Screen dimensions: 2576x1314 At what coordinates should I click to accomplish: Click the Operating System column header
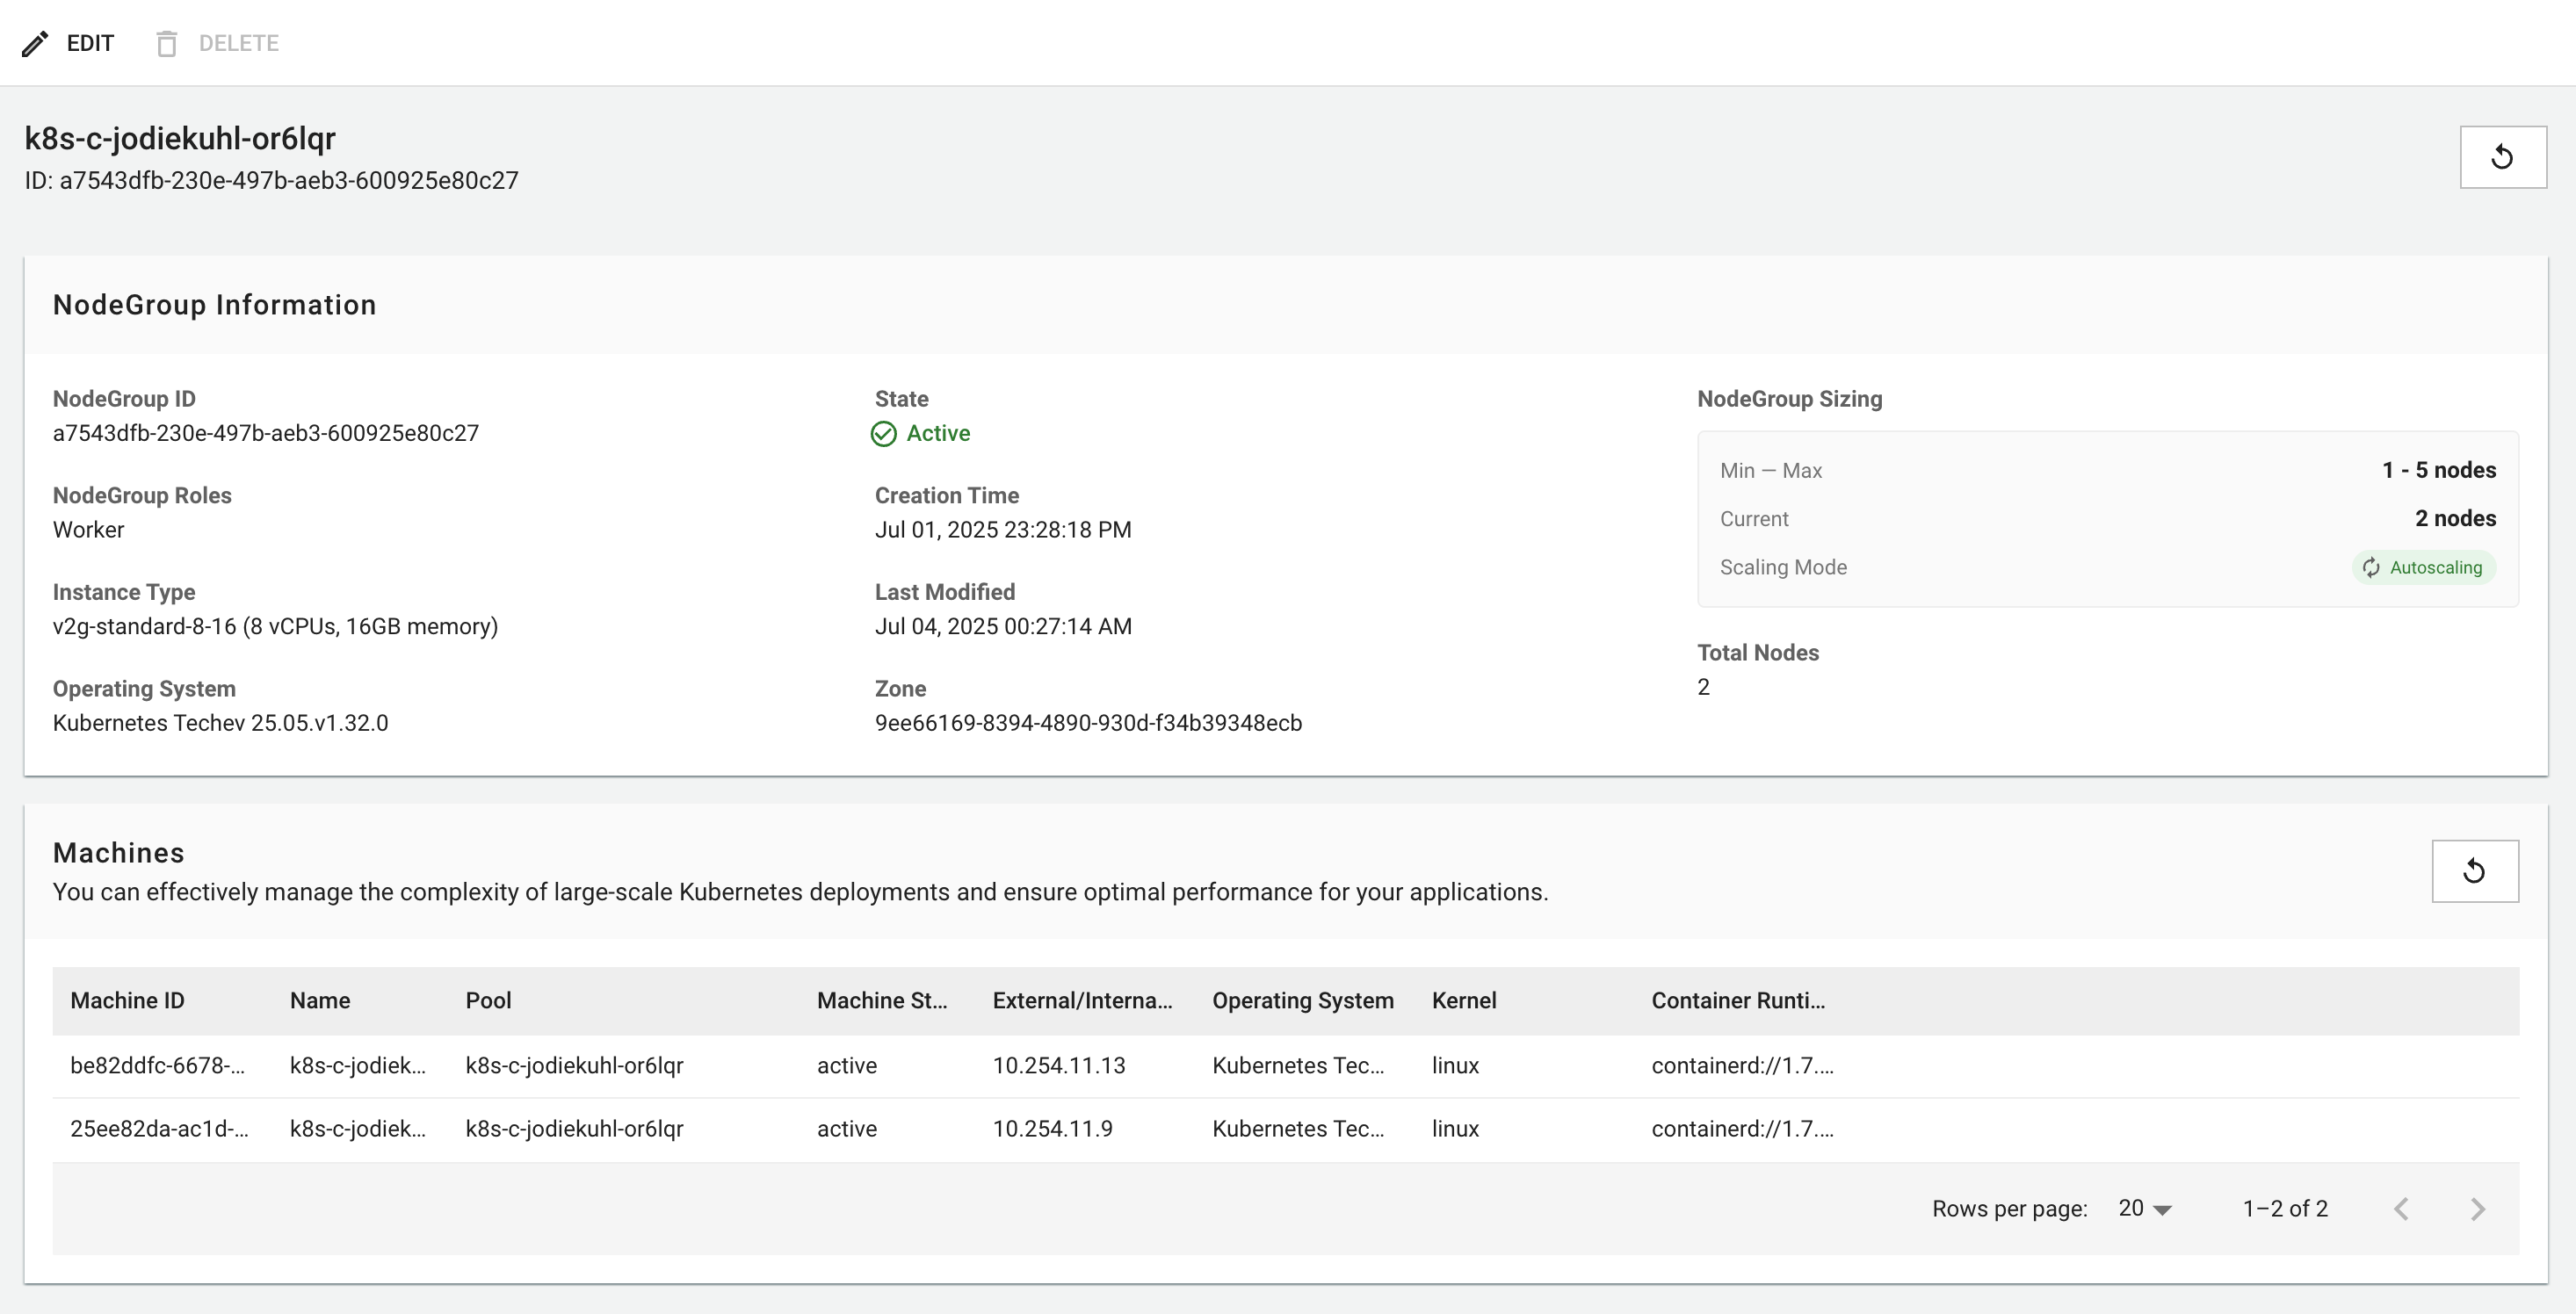click(1303, 1001)
